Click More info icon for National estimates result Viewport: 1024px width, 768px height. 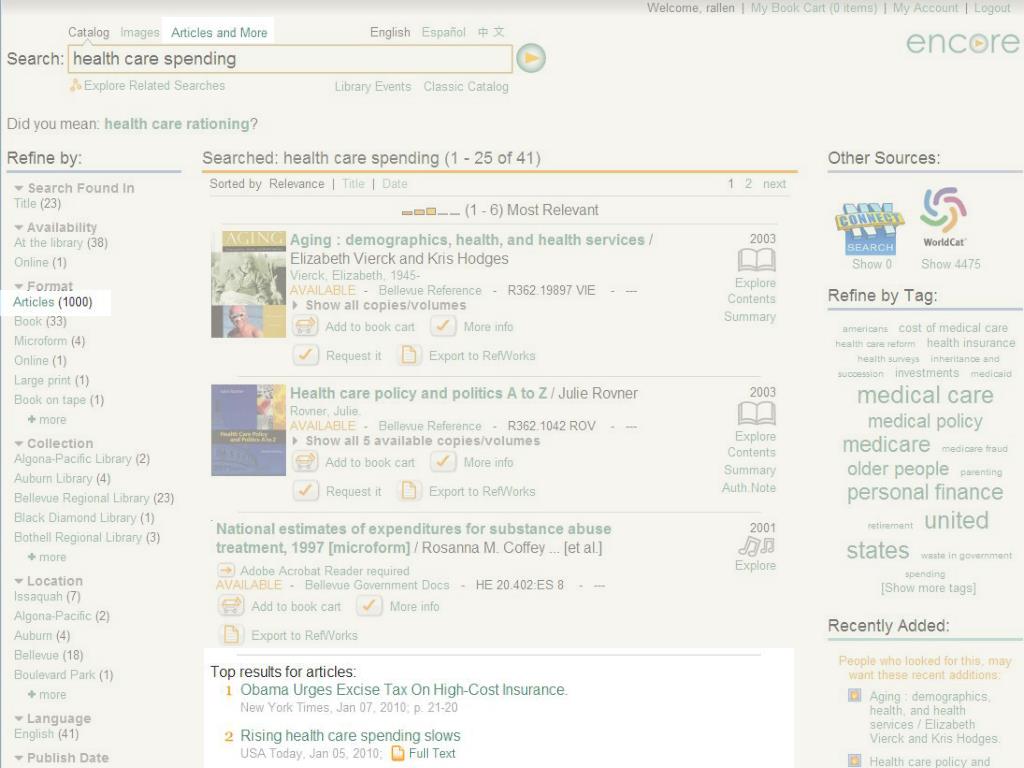[x=369, y=606]
